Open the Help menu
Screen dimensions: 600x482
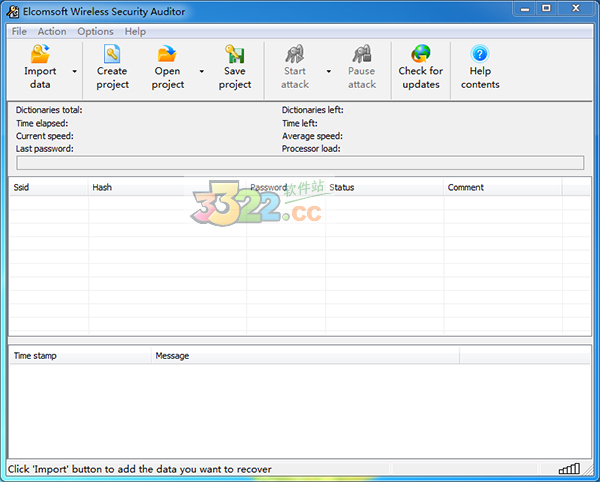[135, 31]
